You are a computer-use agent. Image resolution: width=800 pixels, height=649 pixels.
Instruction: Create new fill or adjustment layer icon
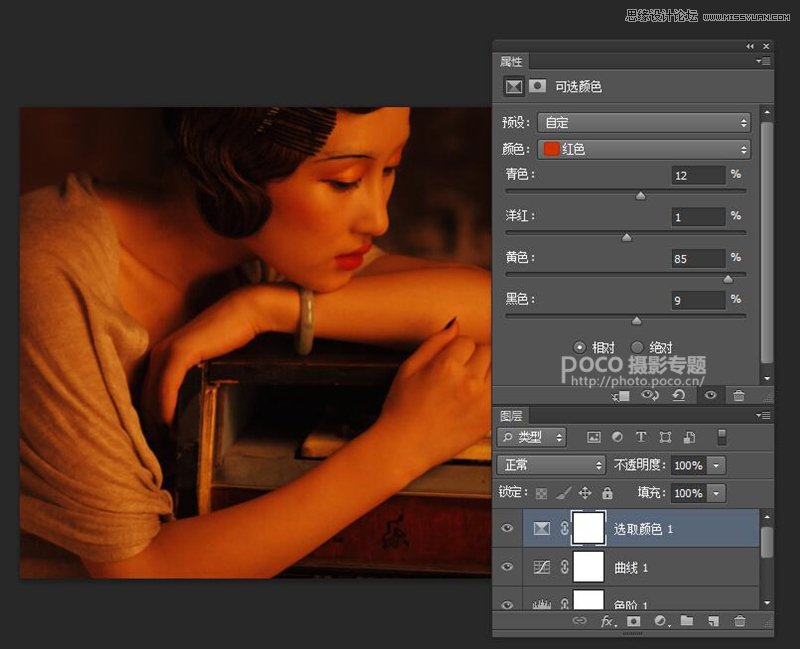[661, 621]
